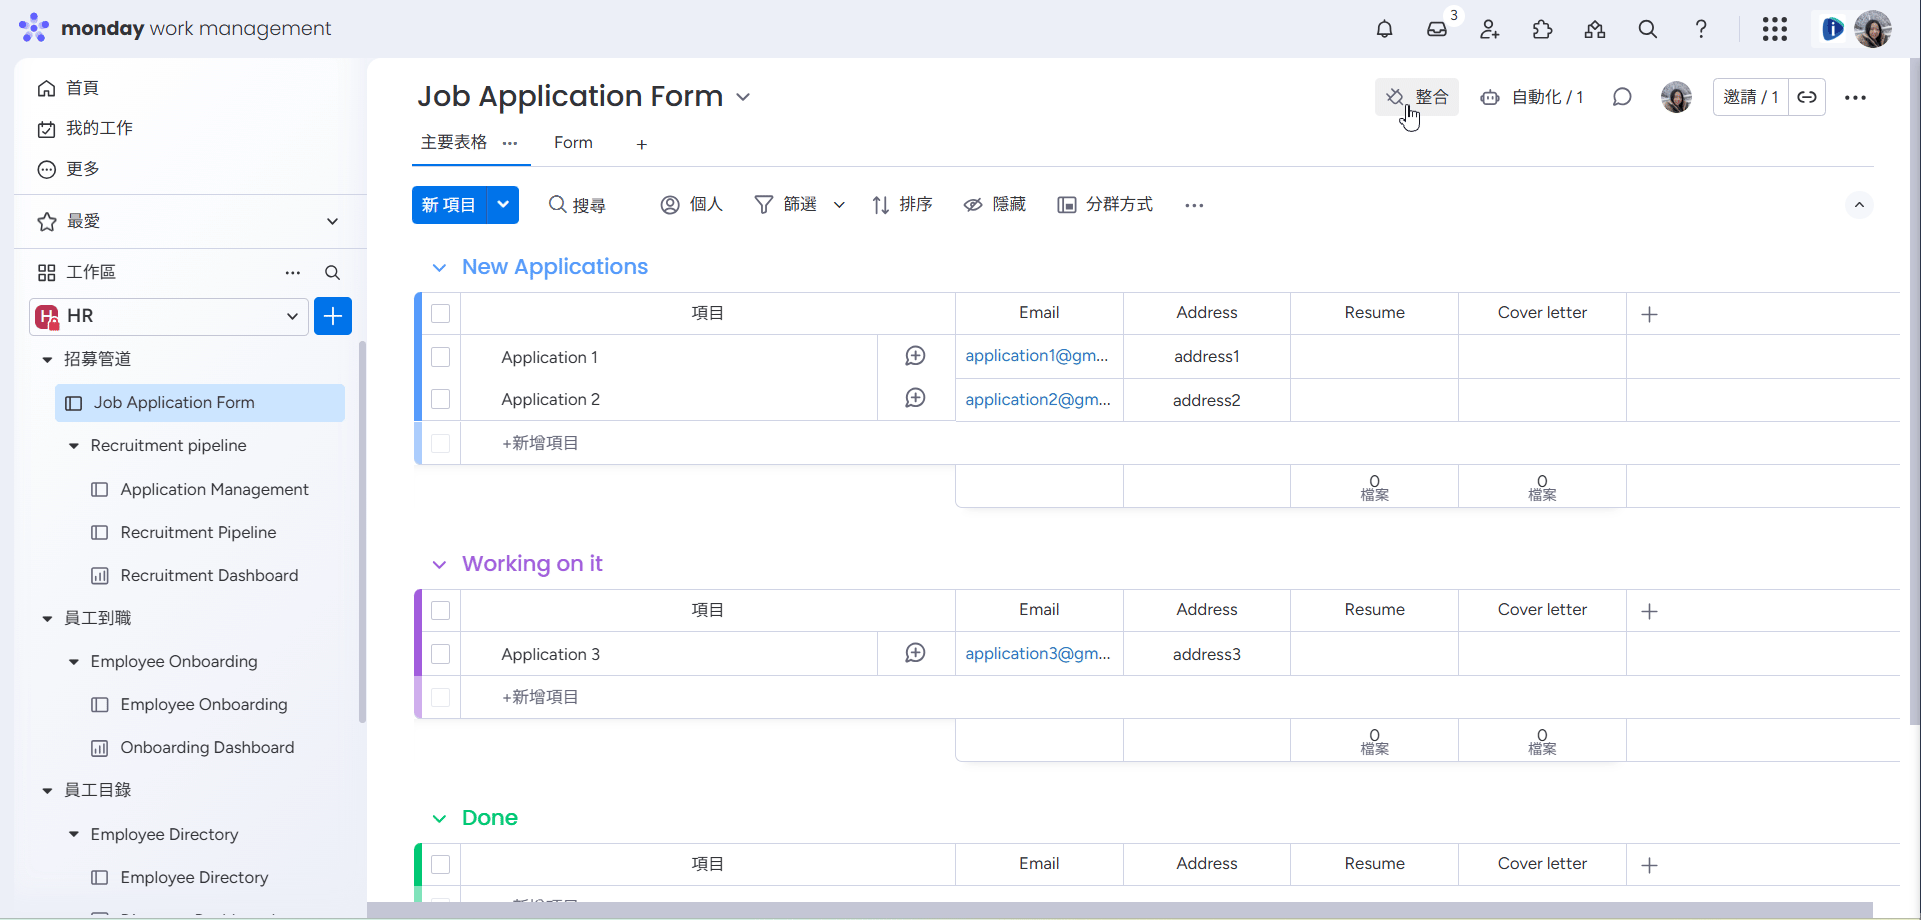Image resolution: width=1921 pixels, height=920 pixels.
Task: Check the Application 1 row checkbox
Action: (440, 357)
